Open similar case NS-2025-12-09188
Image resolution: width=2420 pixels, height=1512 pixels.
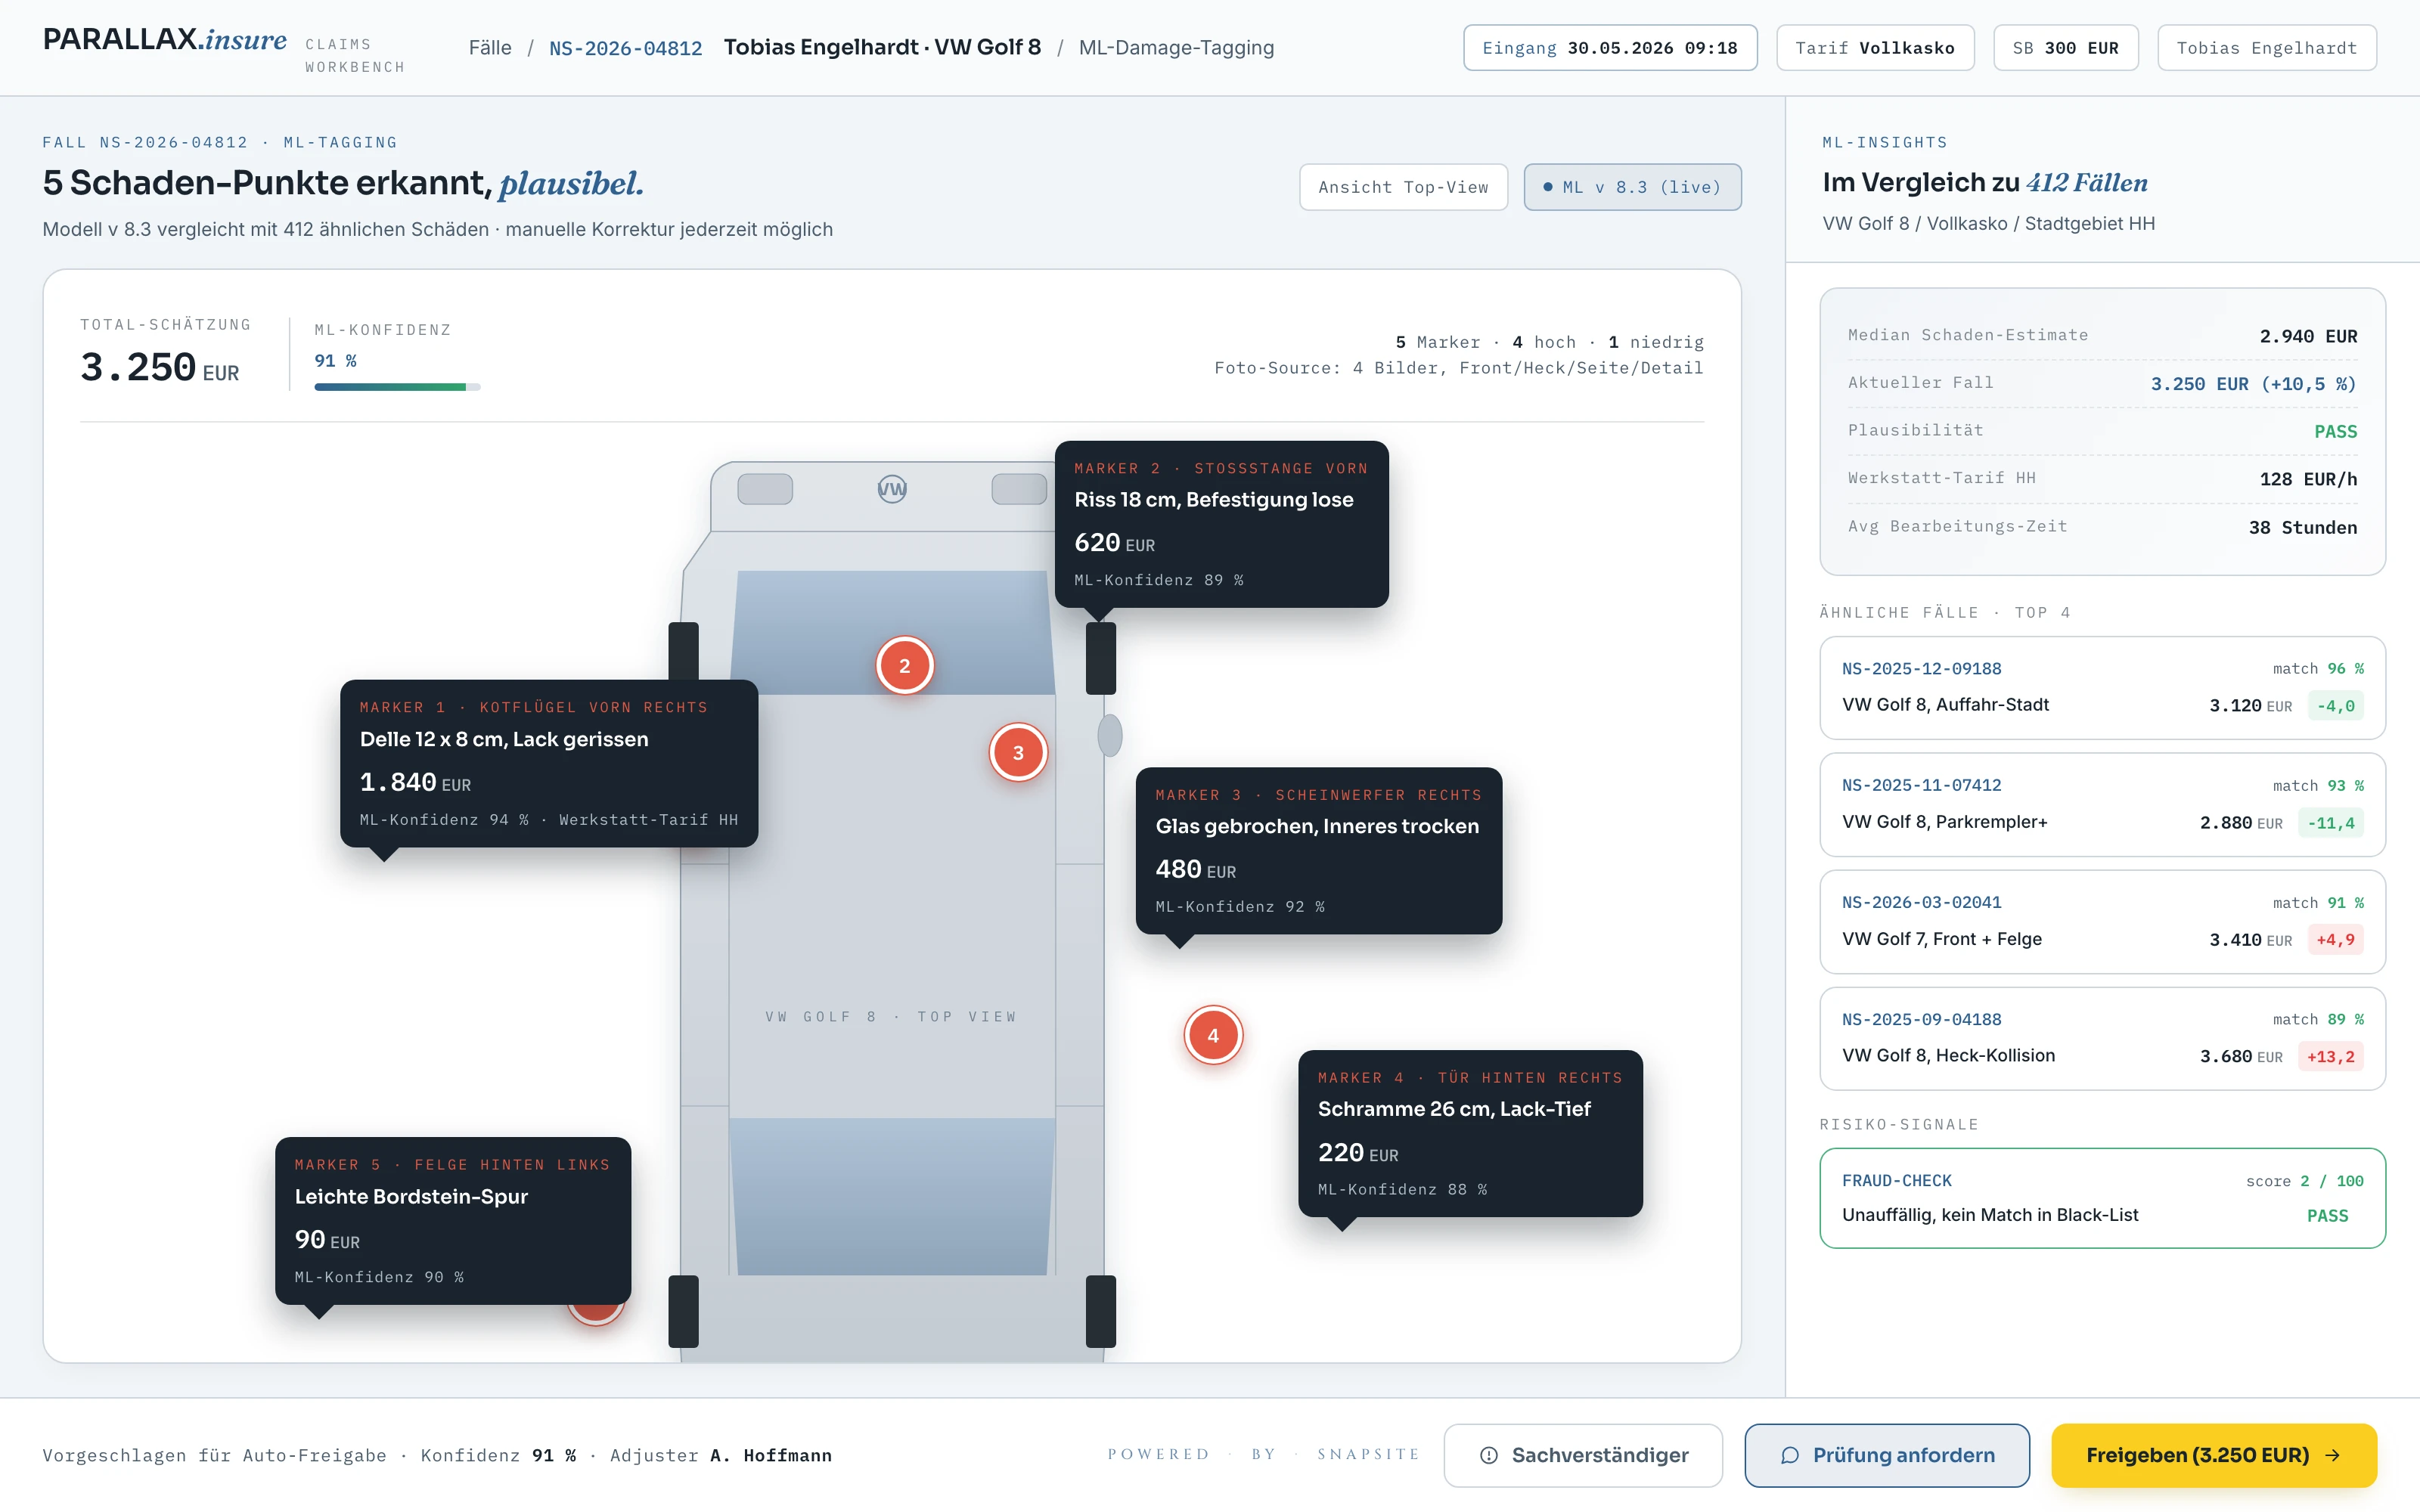(x=2102, y=688)
